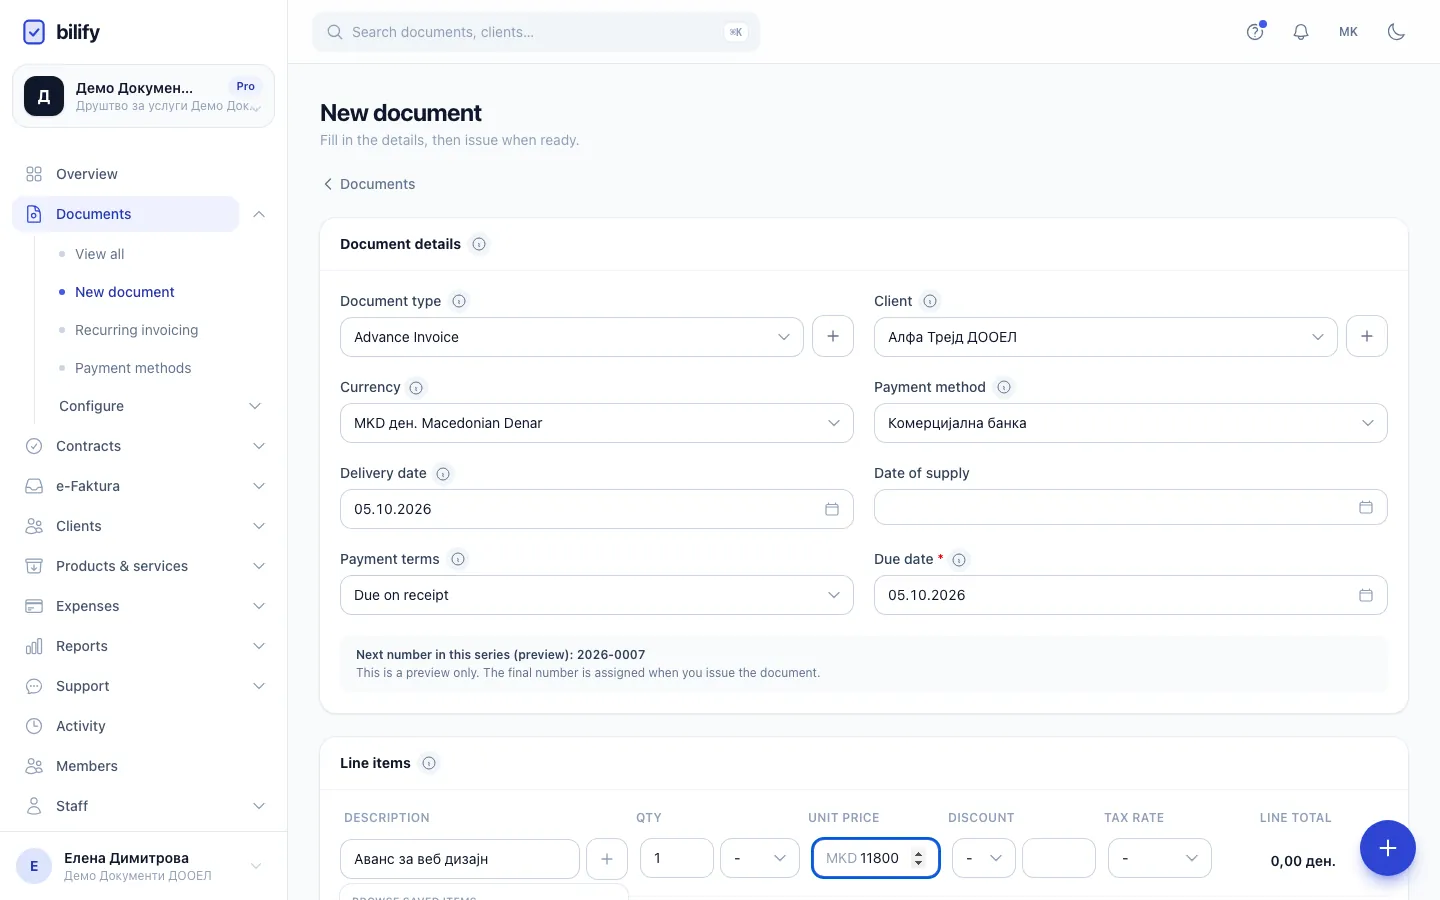This screenshot has height=900, width=1440.
Task: Focus the search documents field
Action: pyautogui.click(x=536, y=32)
